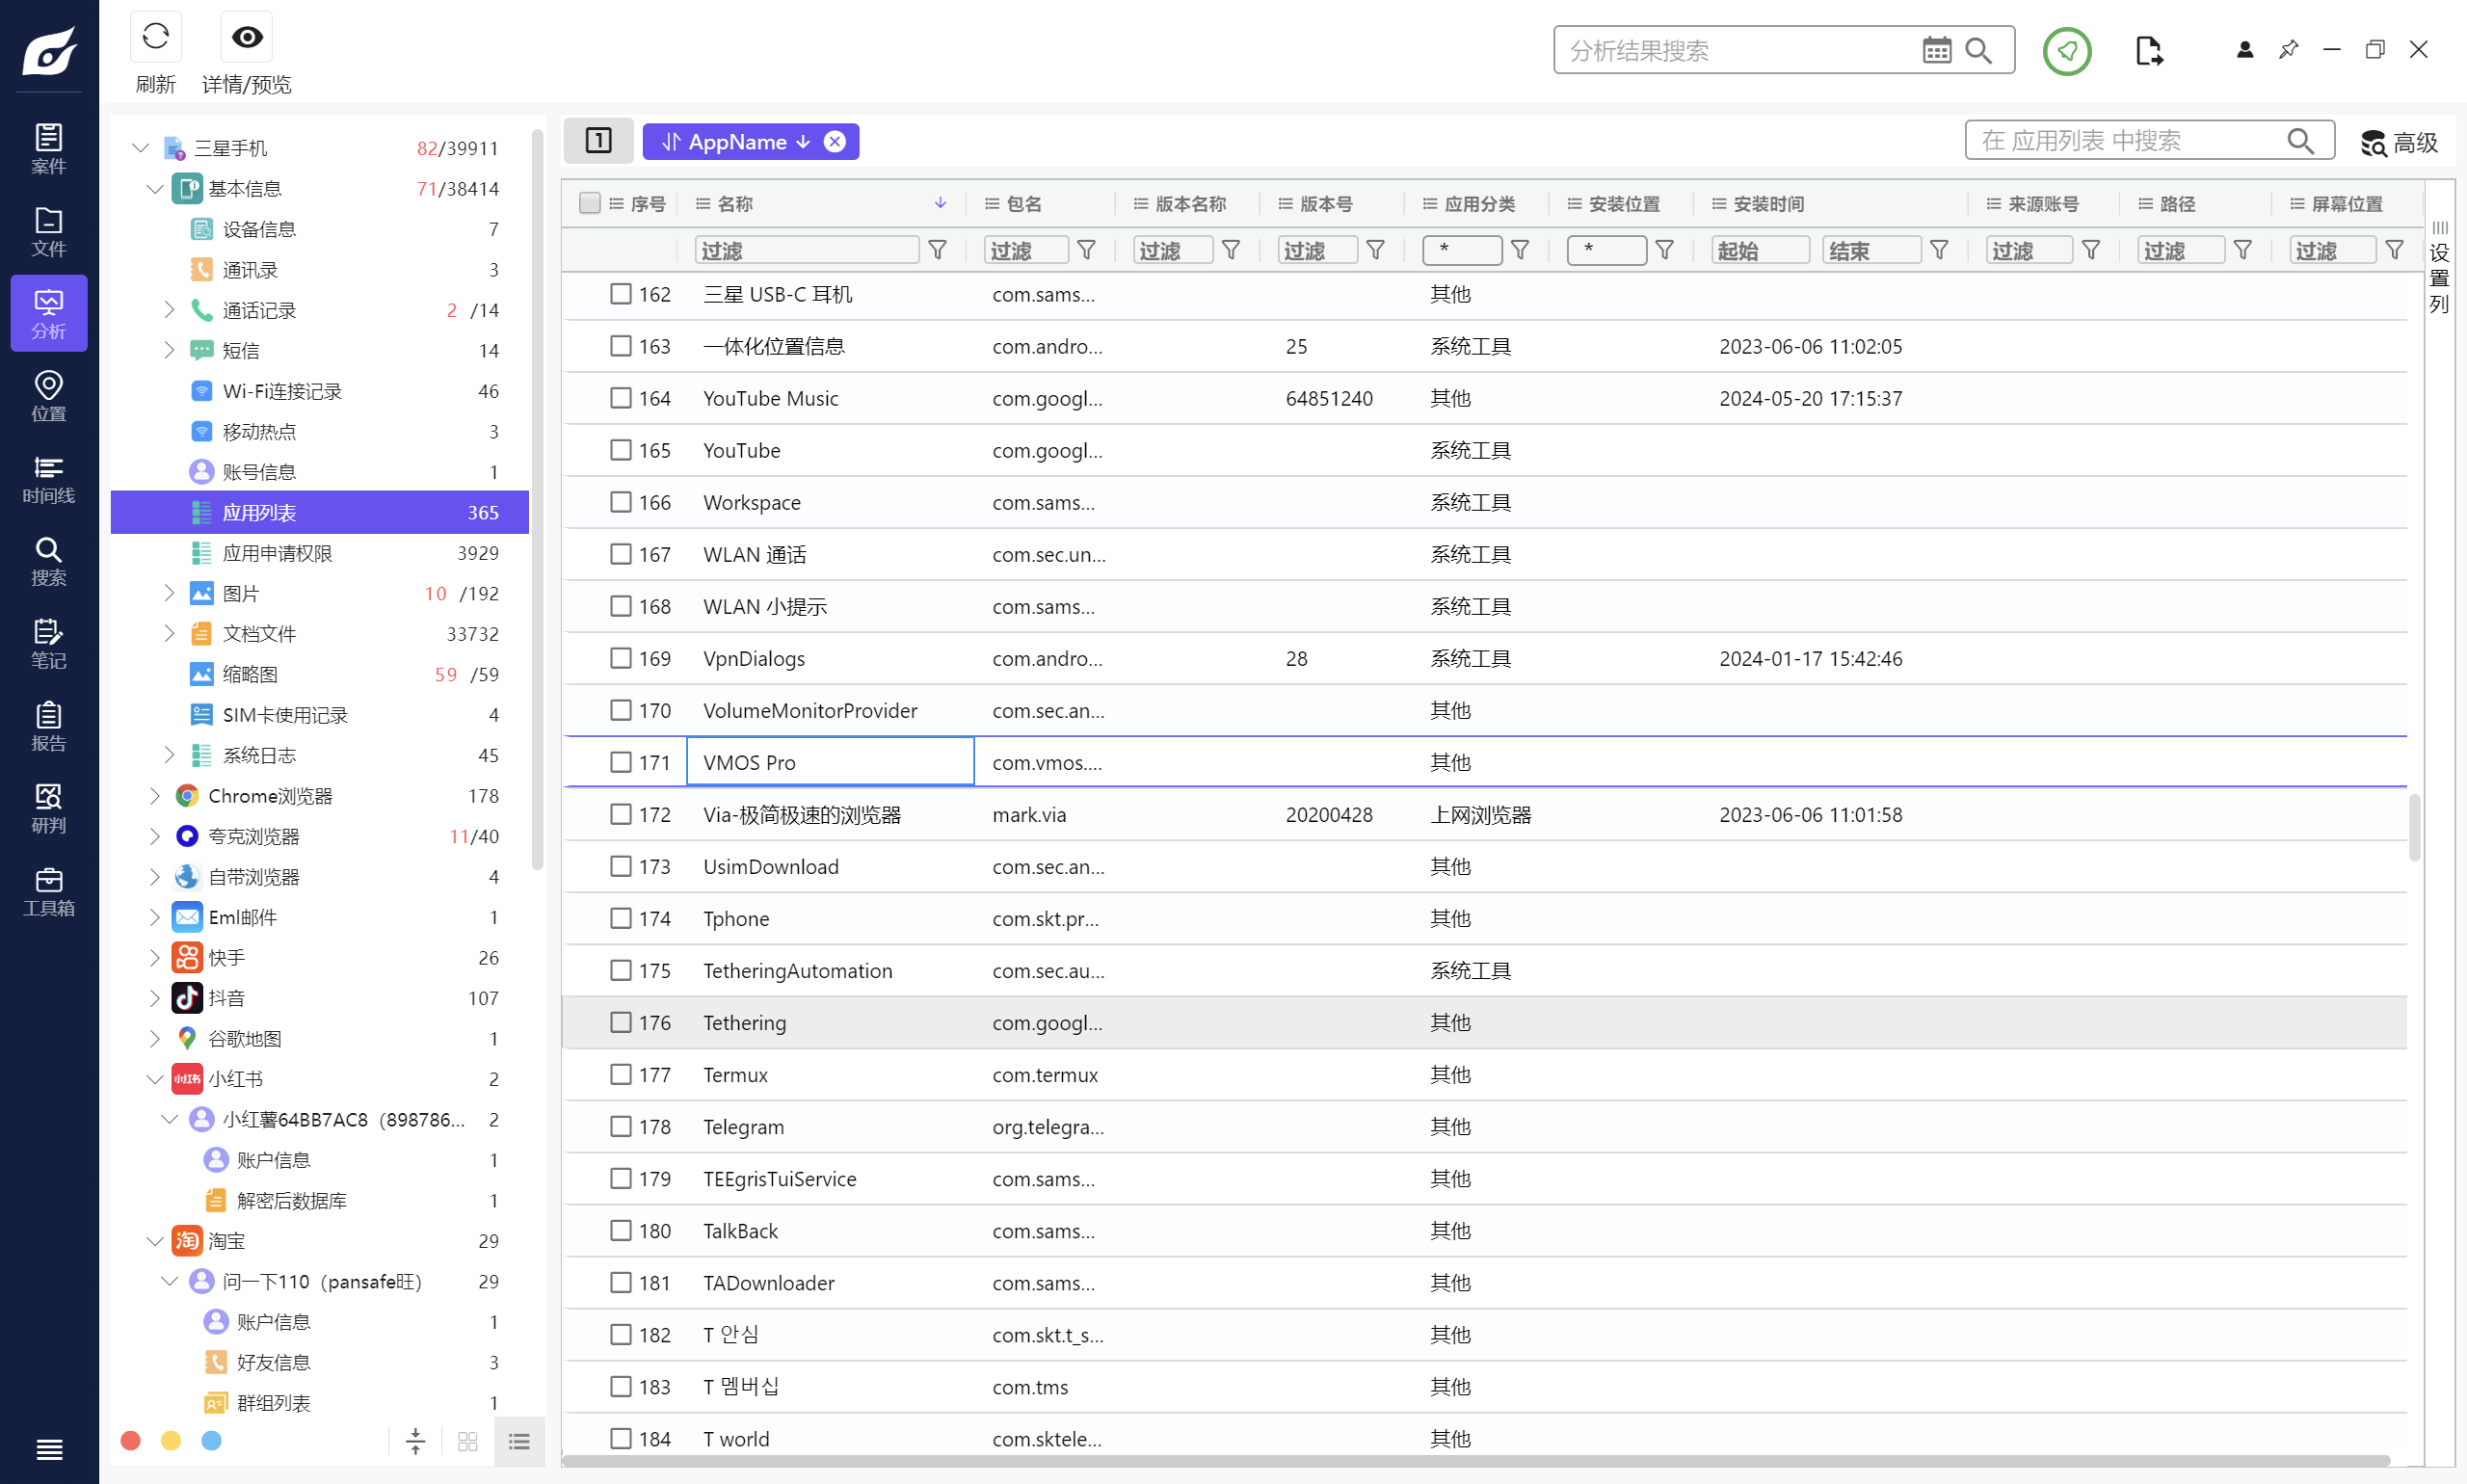Image resolution: width=2467 pixels, height=1484 pixels.
Task: Open the user account icon
Action: (2245, 49)
